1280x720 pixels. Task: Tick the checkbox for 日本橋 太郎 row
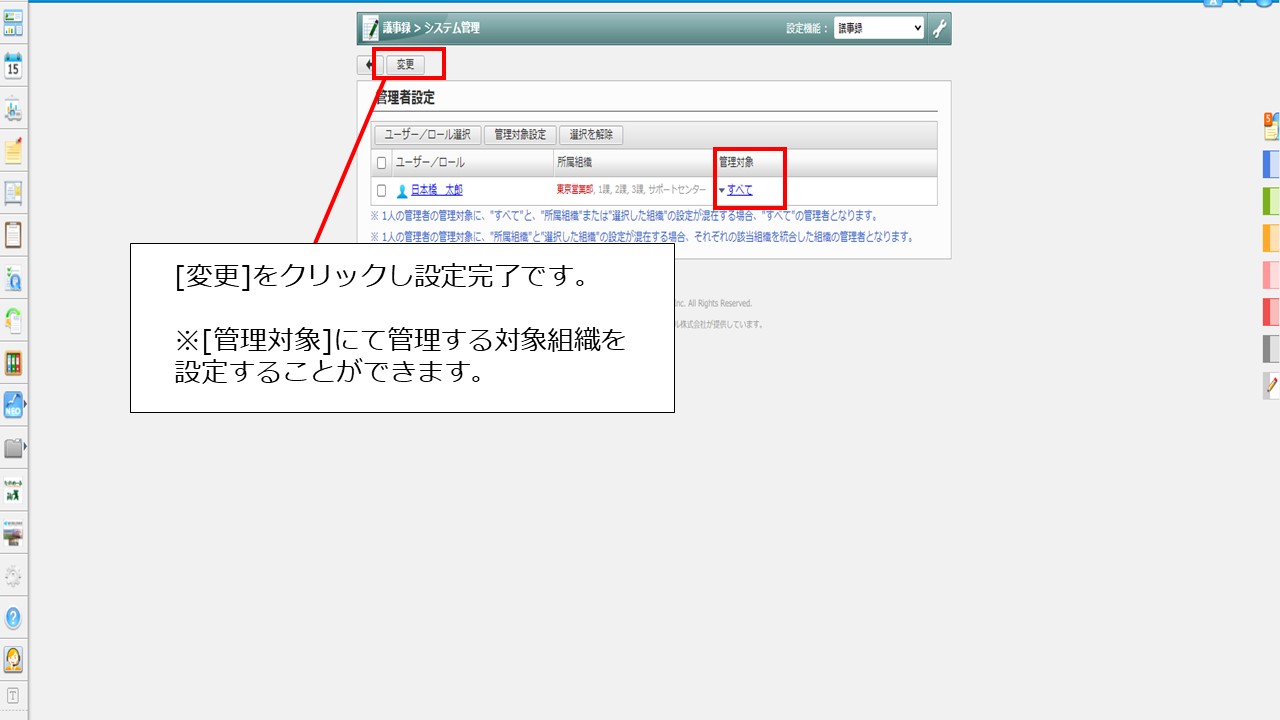click(x=382, y=190)
